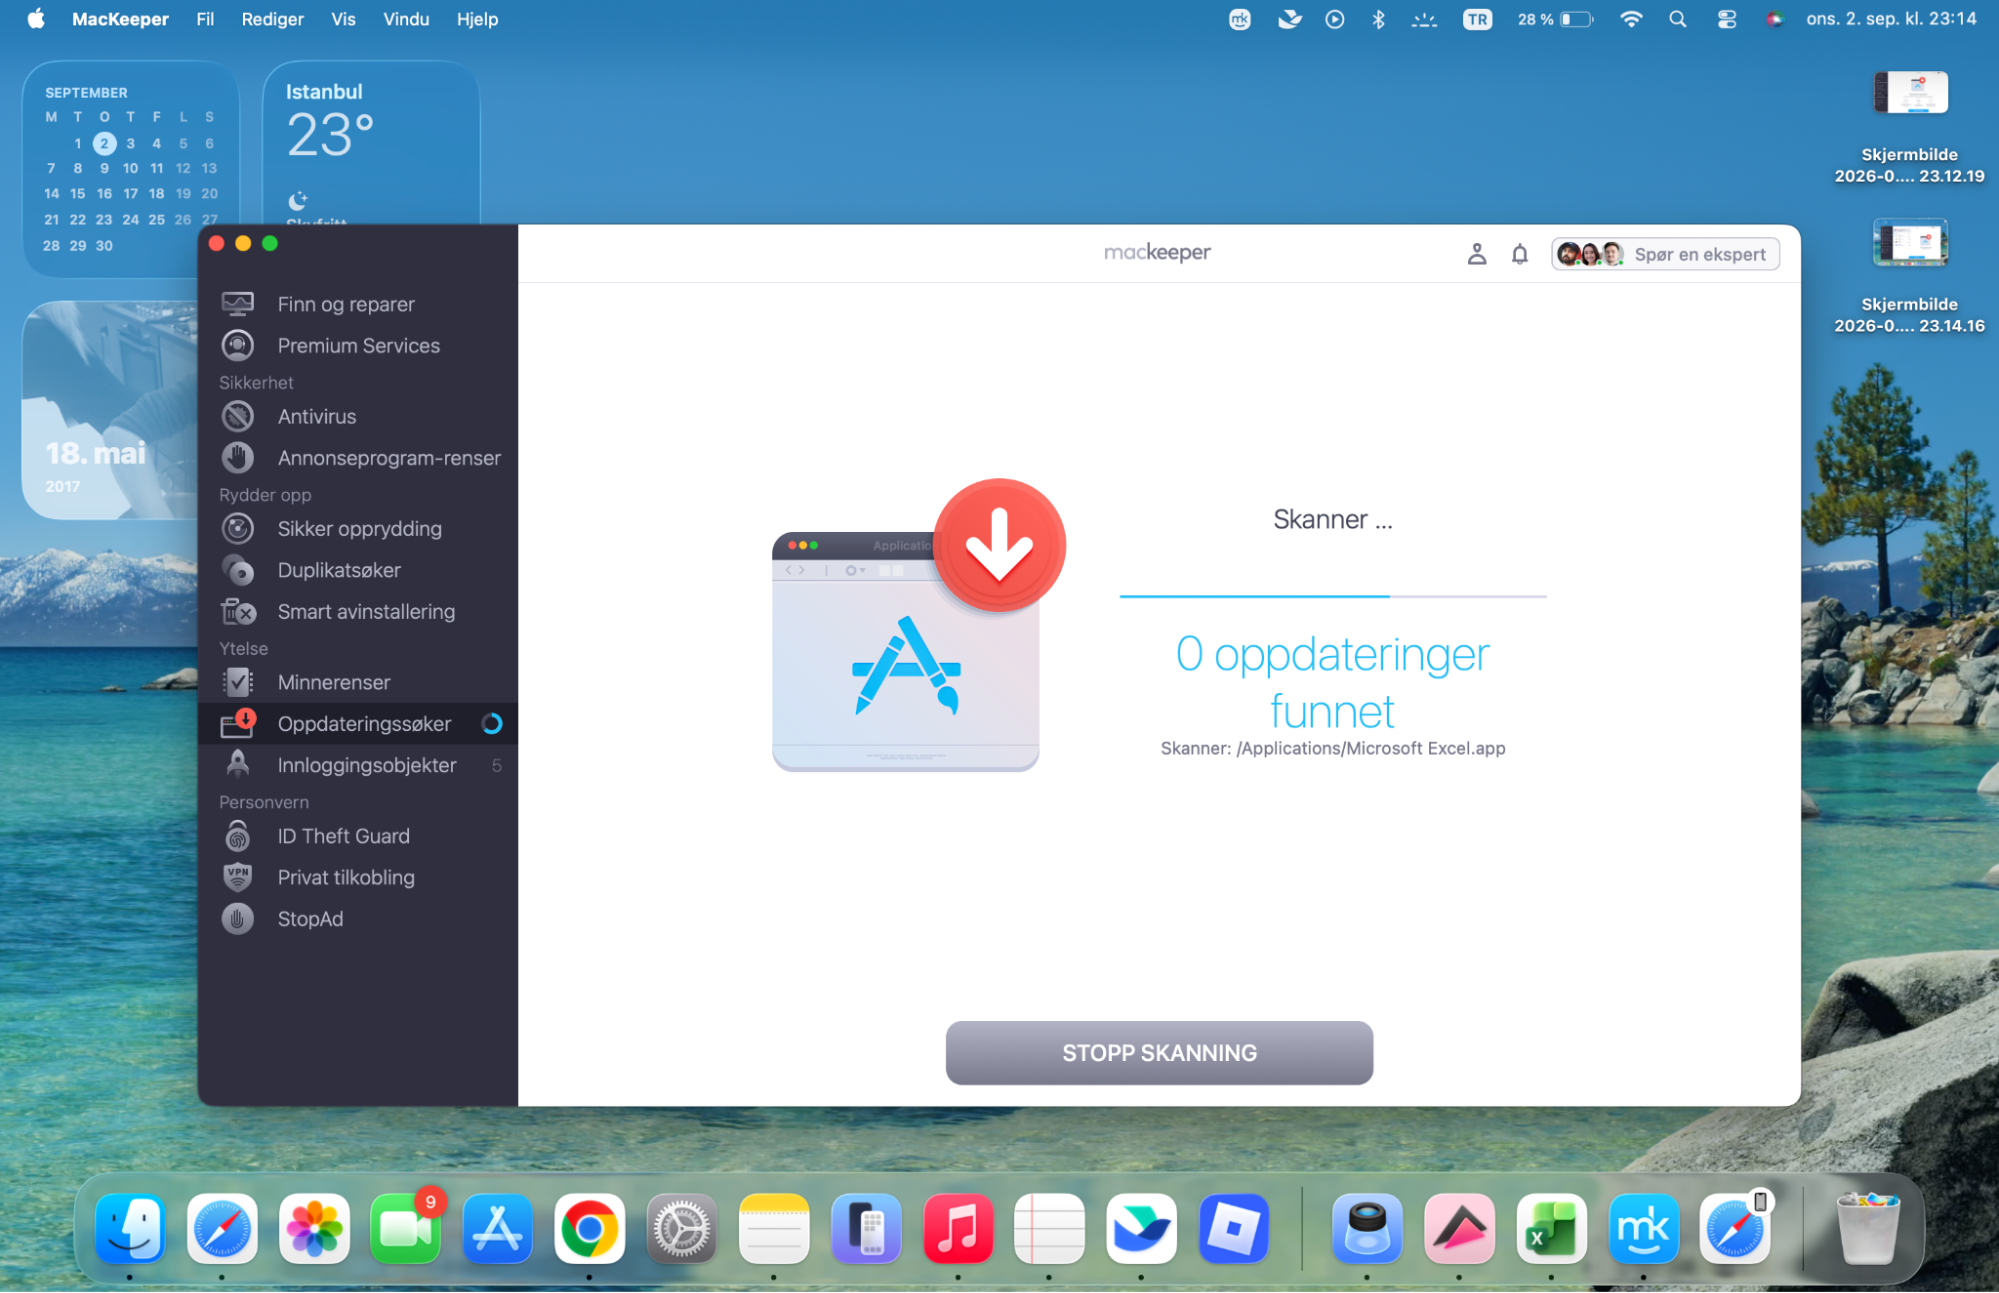The width and height of the screenshot is (1999, 1293).
Task: Open the Vindu menu
Action: pos(406,19)
